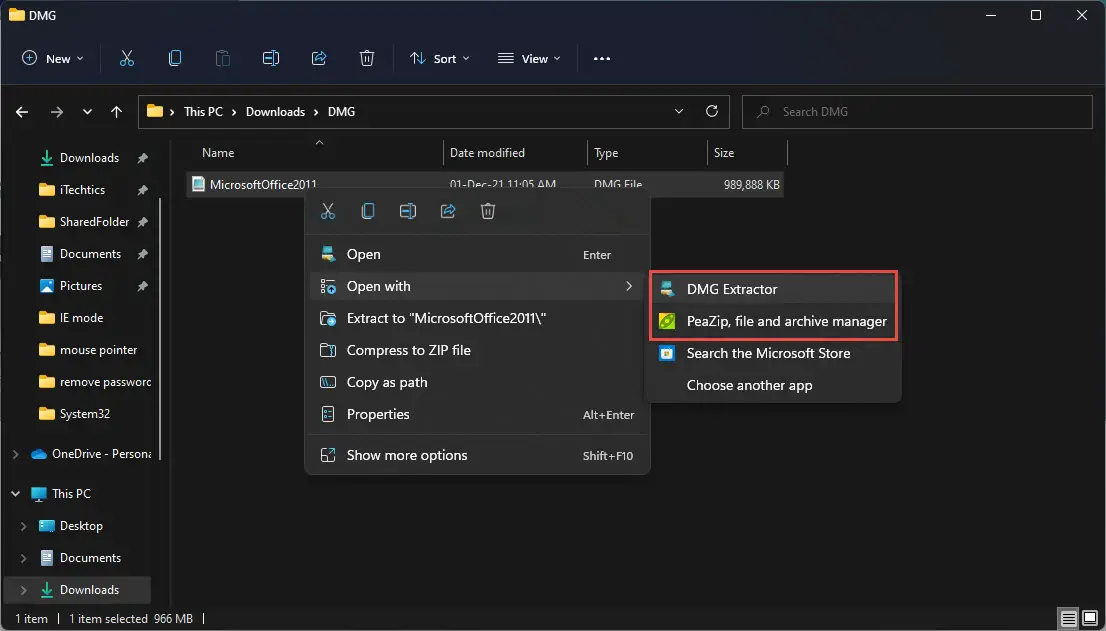Click the Paste icon in the top toolbar

[x=223, y=59]
